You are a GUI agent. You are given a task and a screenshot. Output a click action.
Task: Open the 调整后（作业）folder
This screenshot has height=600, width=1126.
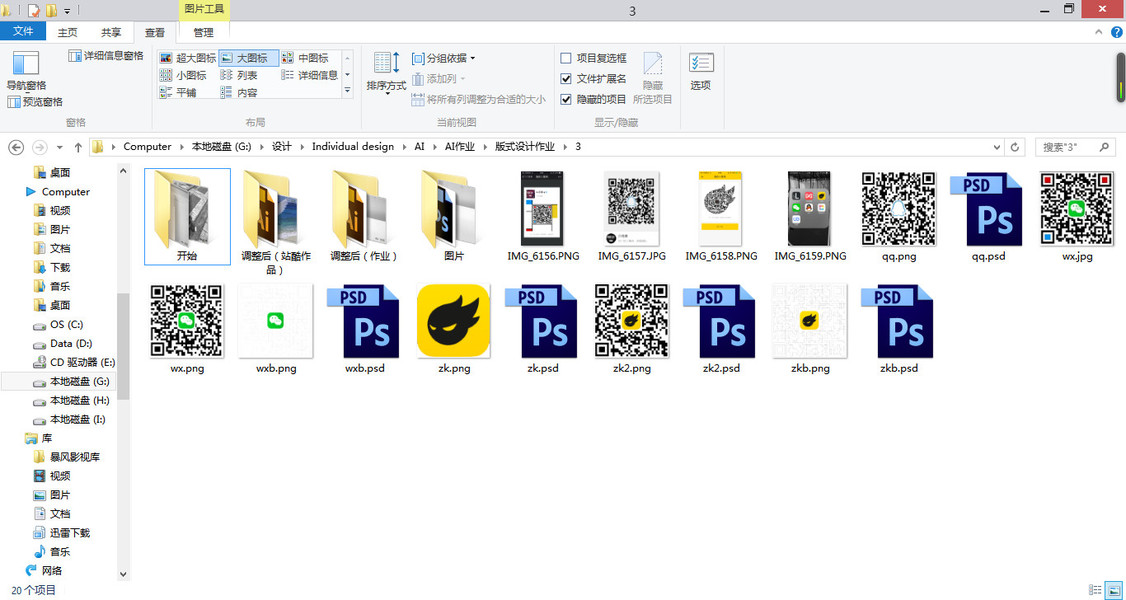[364, 217]
